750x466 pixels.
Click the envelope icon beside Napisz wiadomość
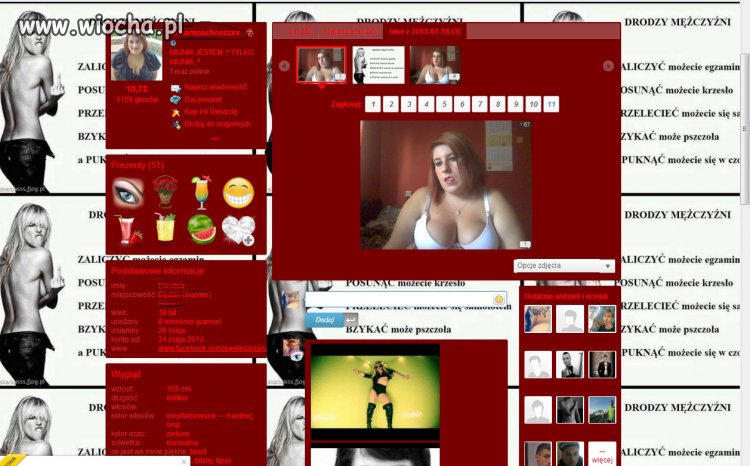[x=176, y=88]
